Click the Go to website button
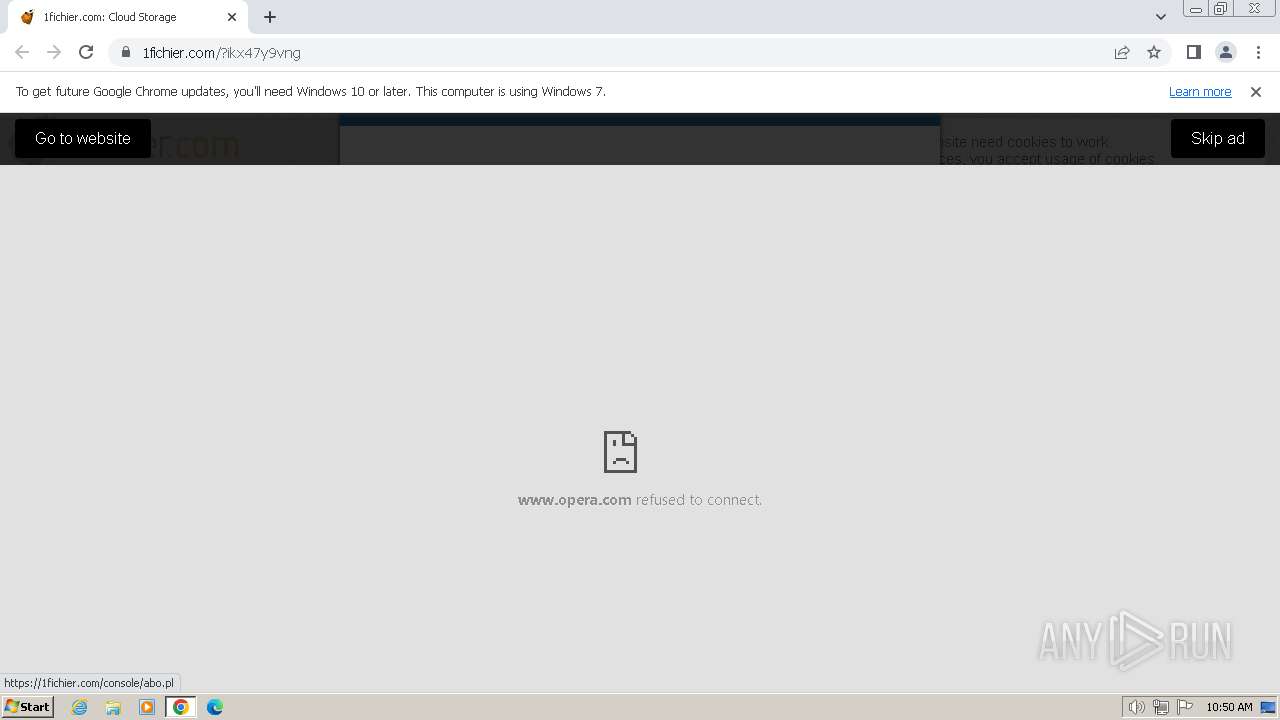Screen dimensions: 1280x720 (83, 138)
